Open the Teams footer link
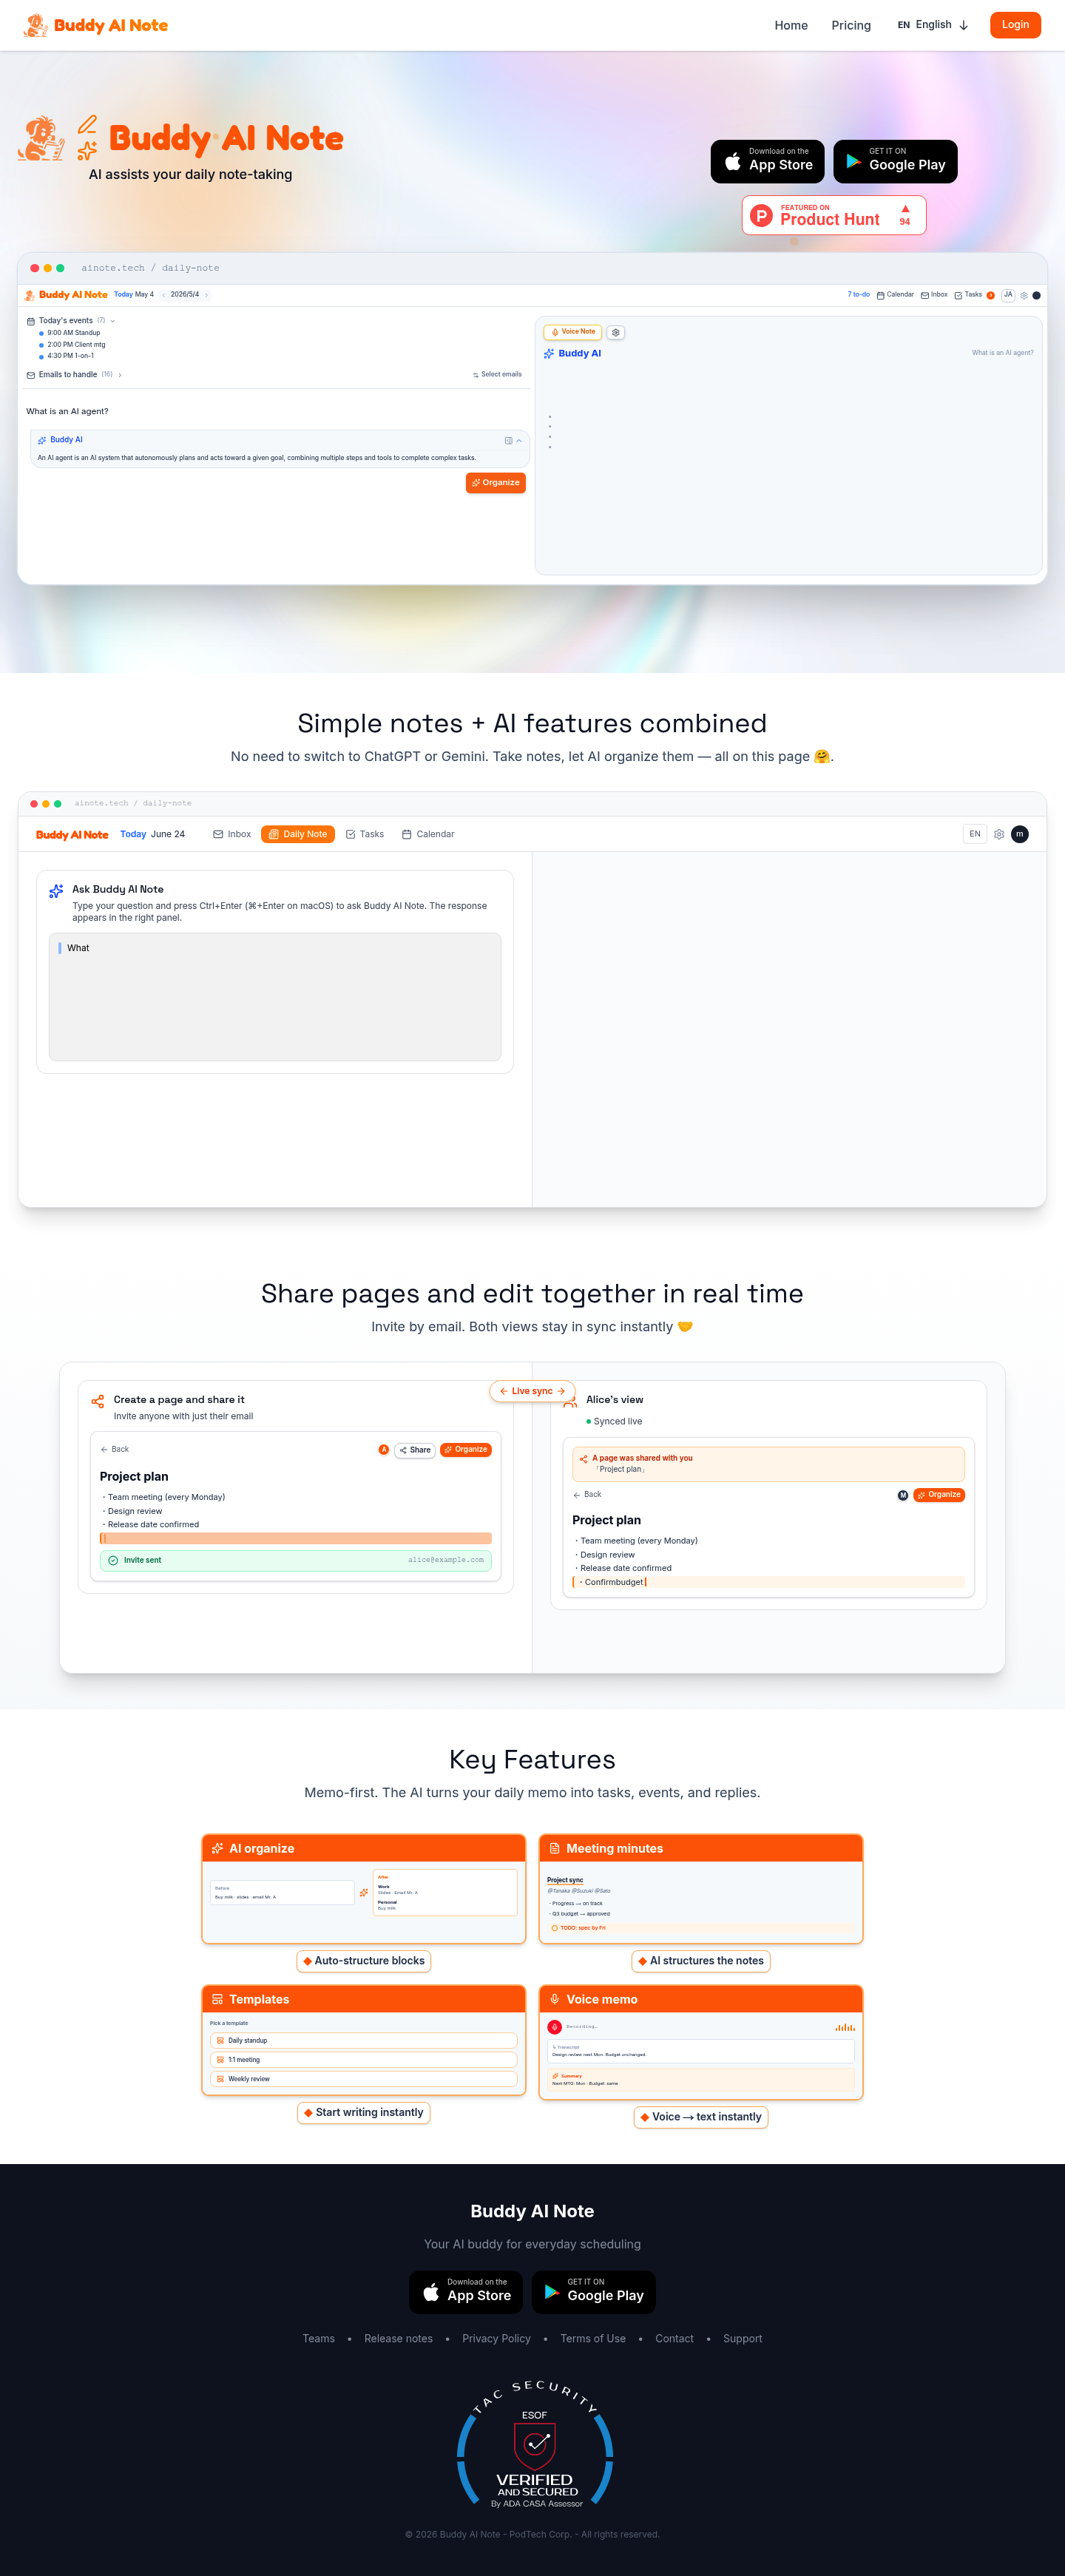This screenshot has height=2576, width=1065. 319,2339
